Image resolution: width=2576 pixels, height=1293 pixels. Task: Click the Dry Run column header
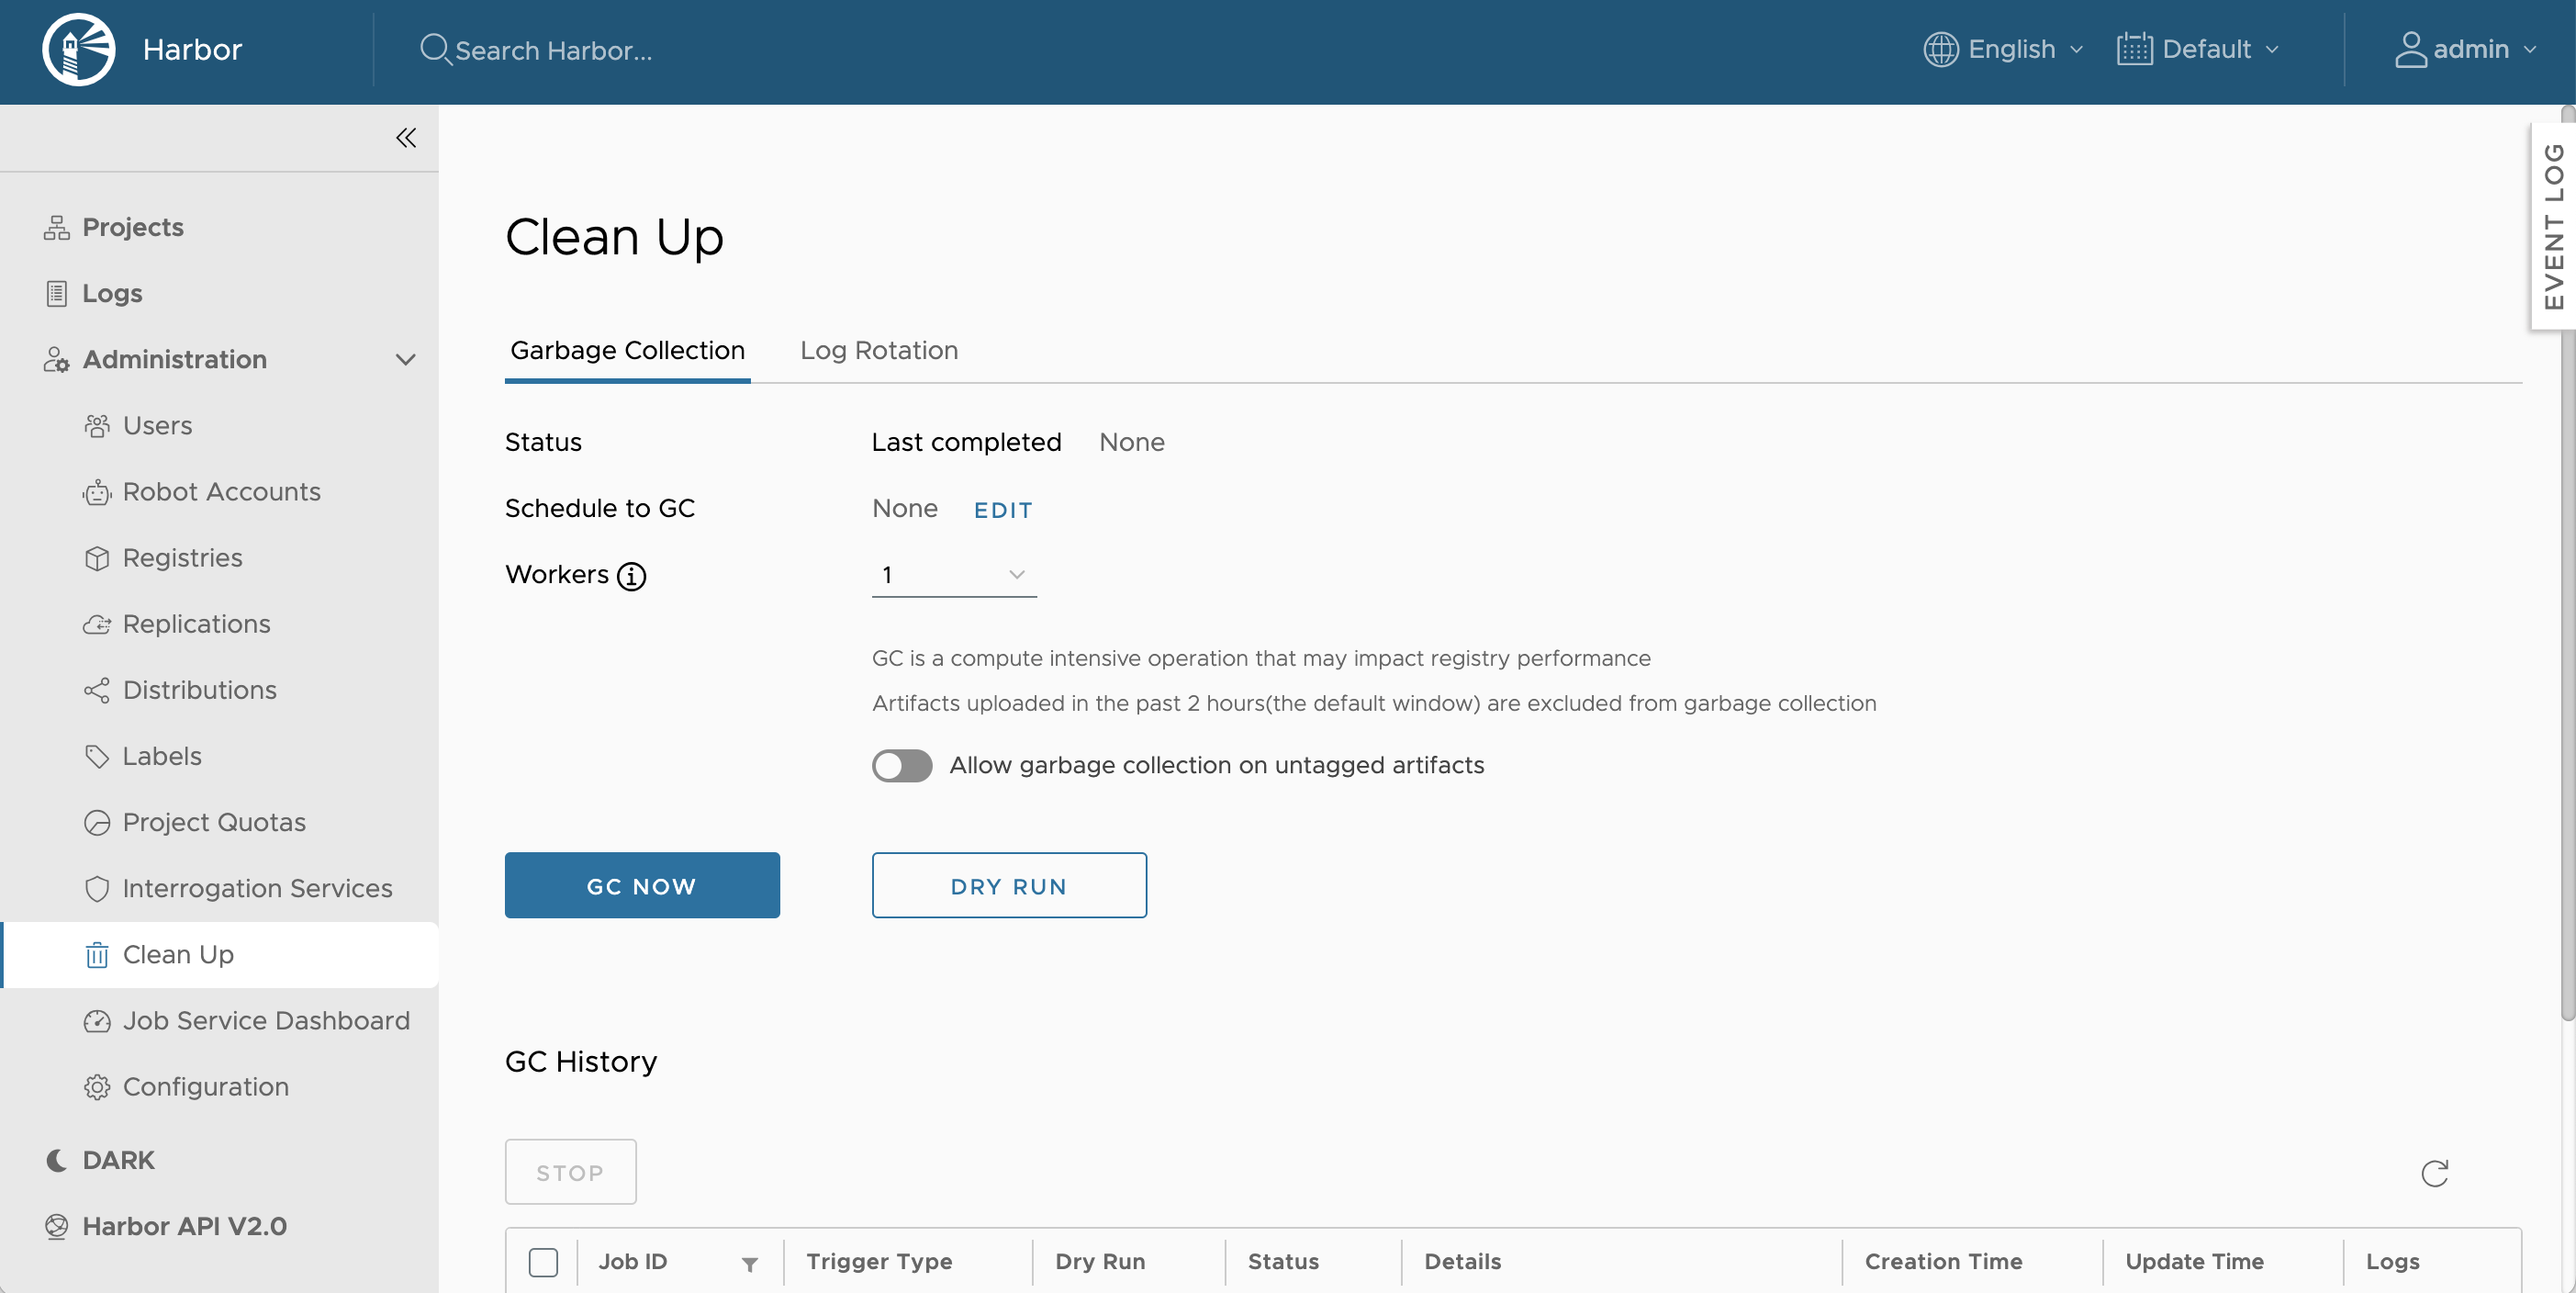(1100, 1262)
